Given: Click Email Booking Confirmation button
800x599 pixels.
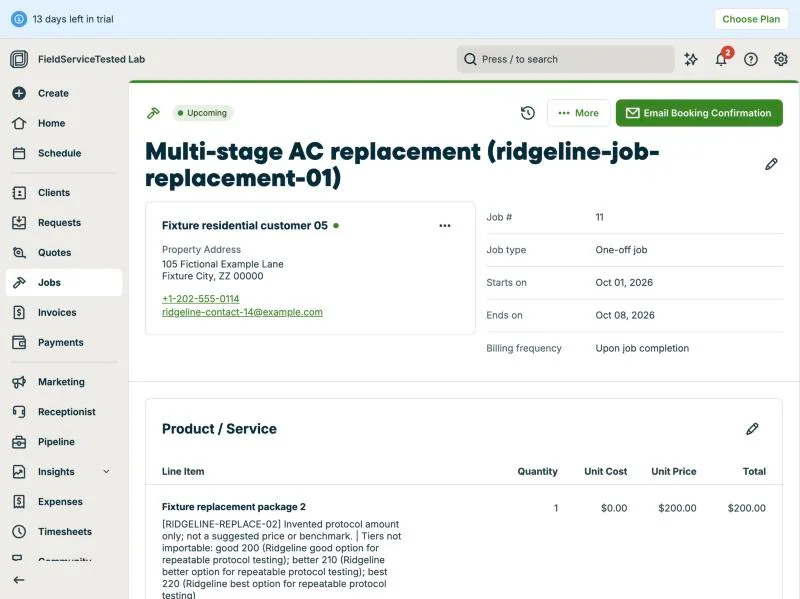Looking at the screenshot, I should pos(699,113).
